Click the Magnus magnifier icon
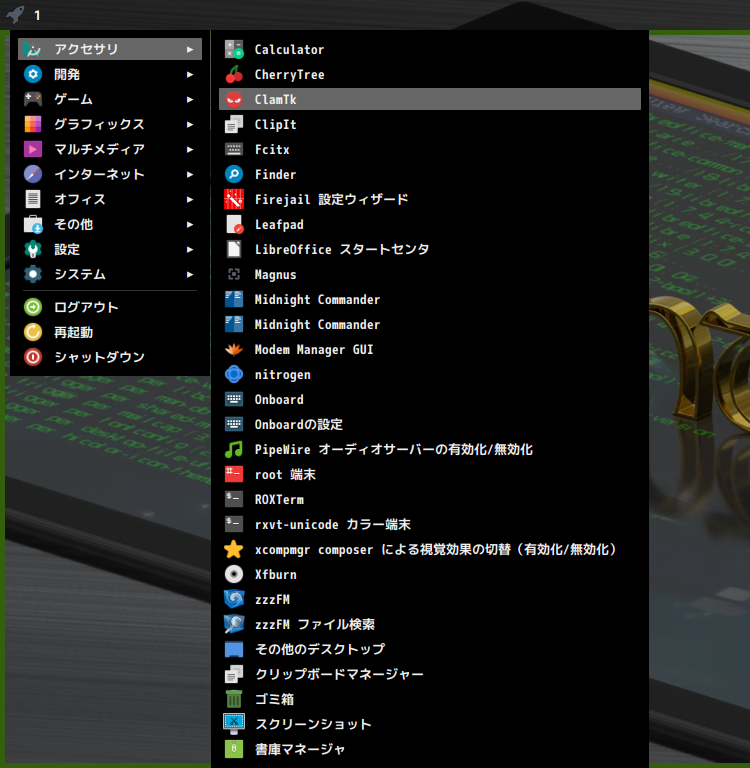 [x=234, y=274]
